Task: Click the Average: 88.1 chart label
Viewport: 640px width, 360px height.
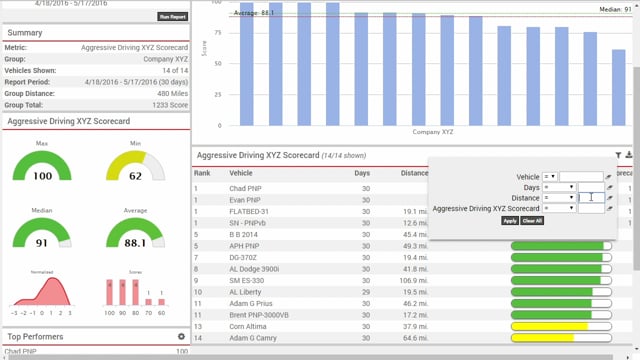Action: 253,13
